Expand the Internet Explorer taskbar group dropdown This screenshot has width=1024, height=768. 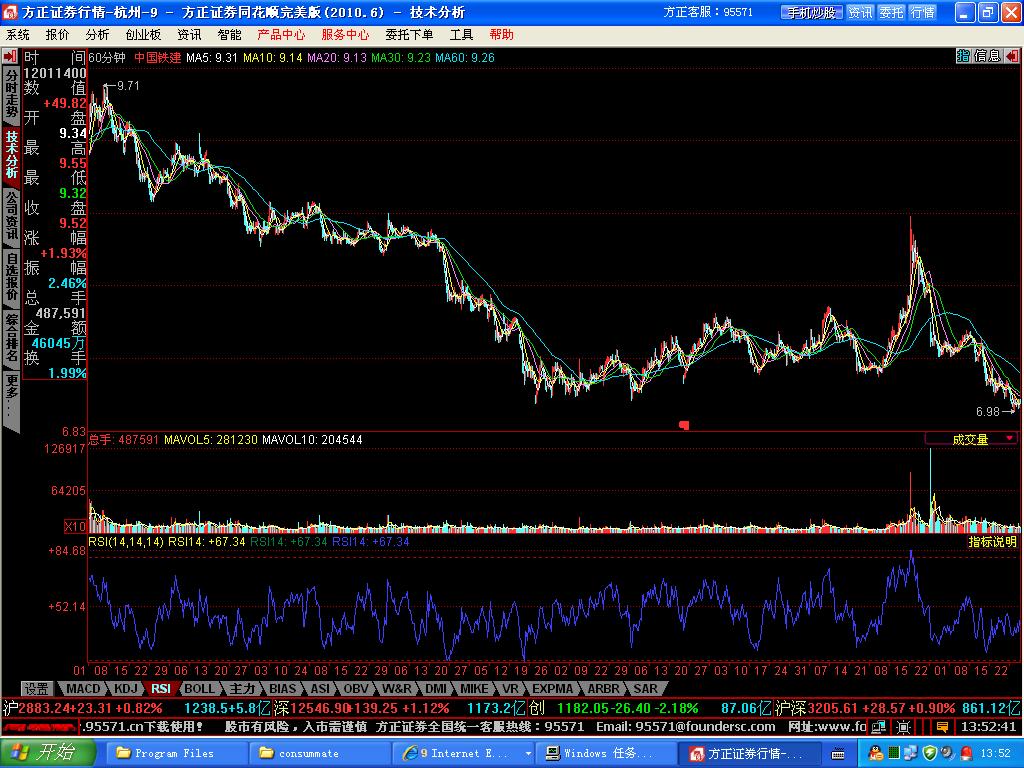[528, 754]
